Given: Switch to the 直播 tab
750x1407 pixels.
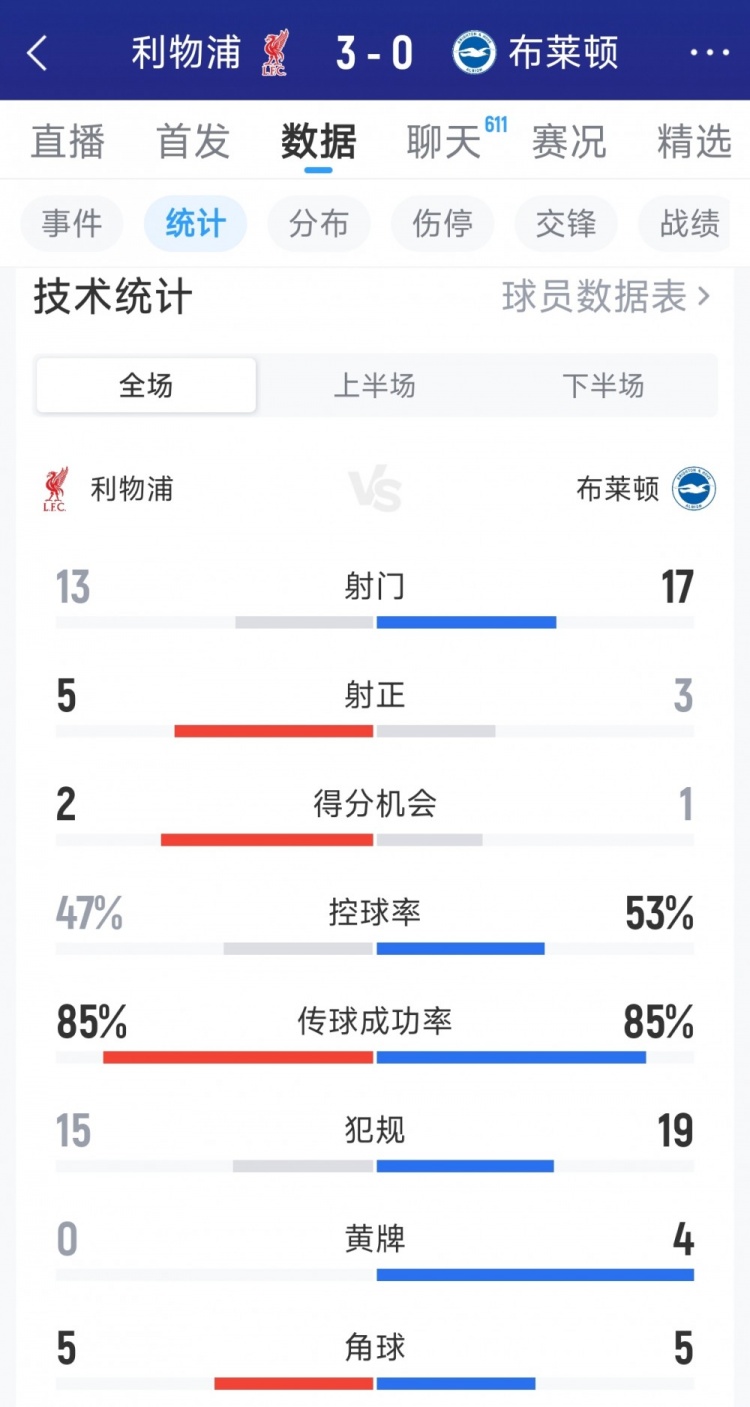Looking at the screenshot, I should pyautogui.click(x=67, y=142).
